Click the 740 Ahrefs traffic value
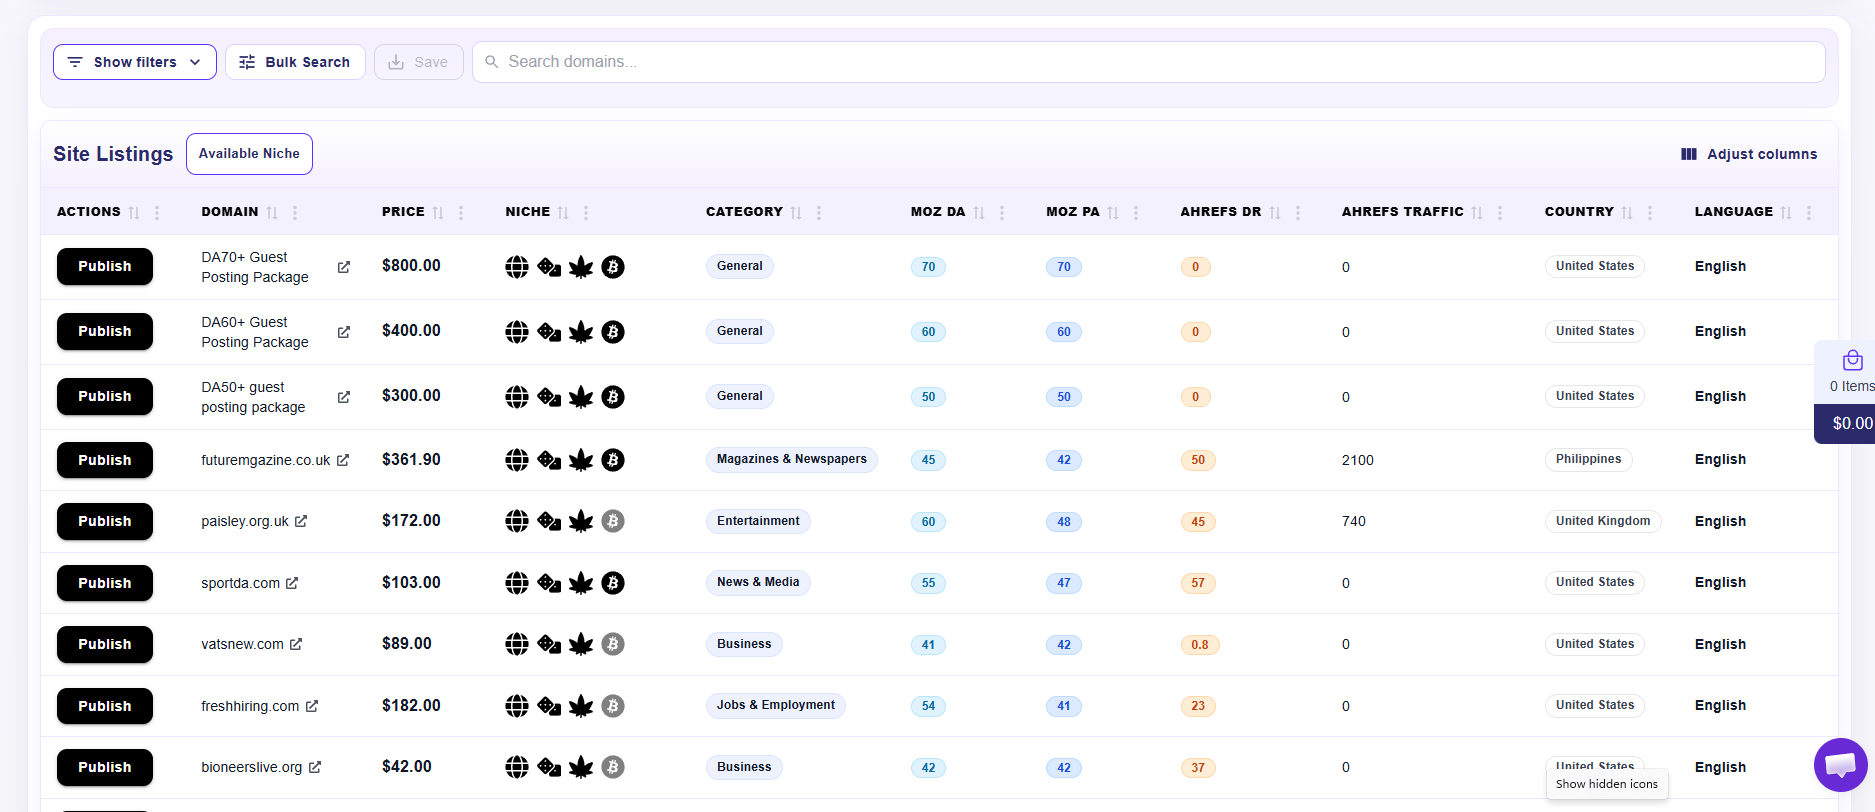 (x=1354, y=521)
